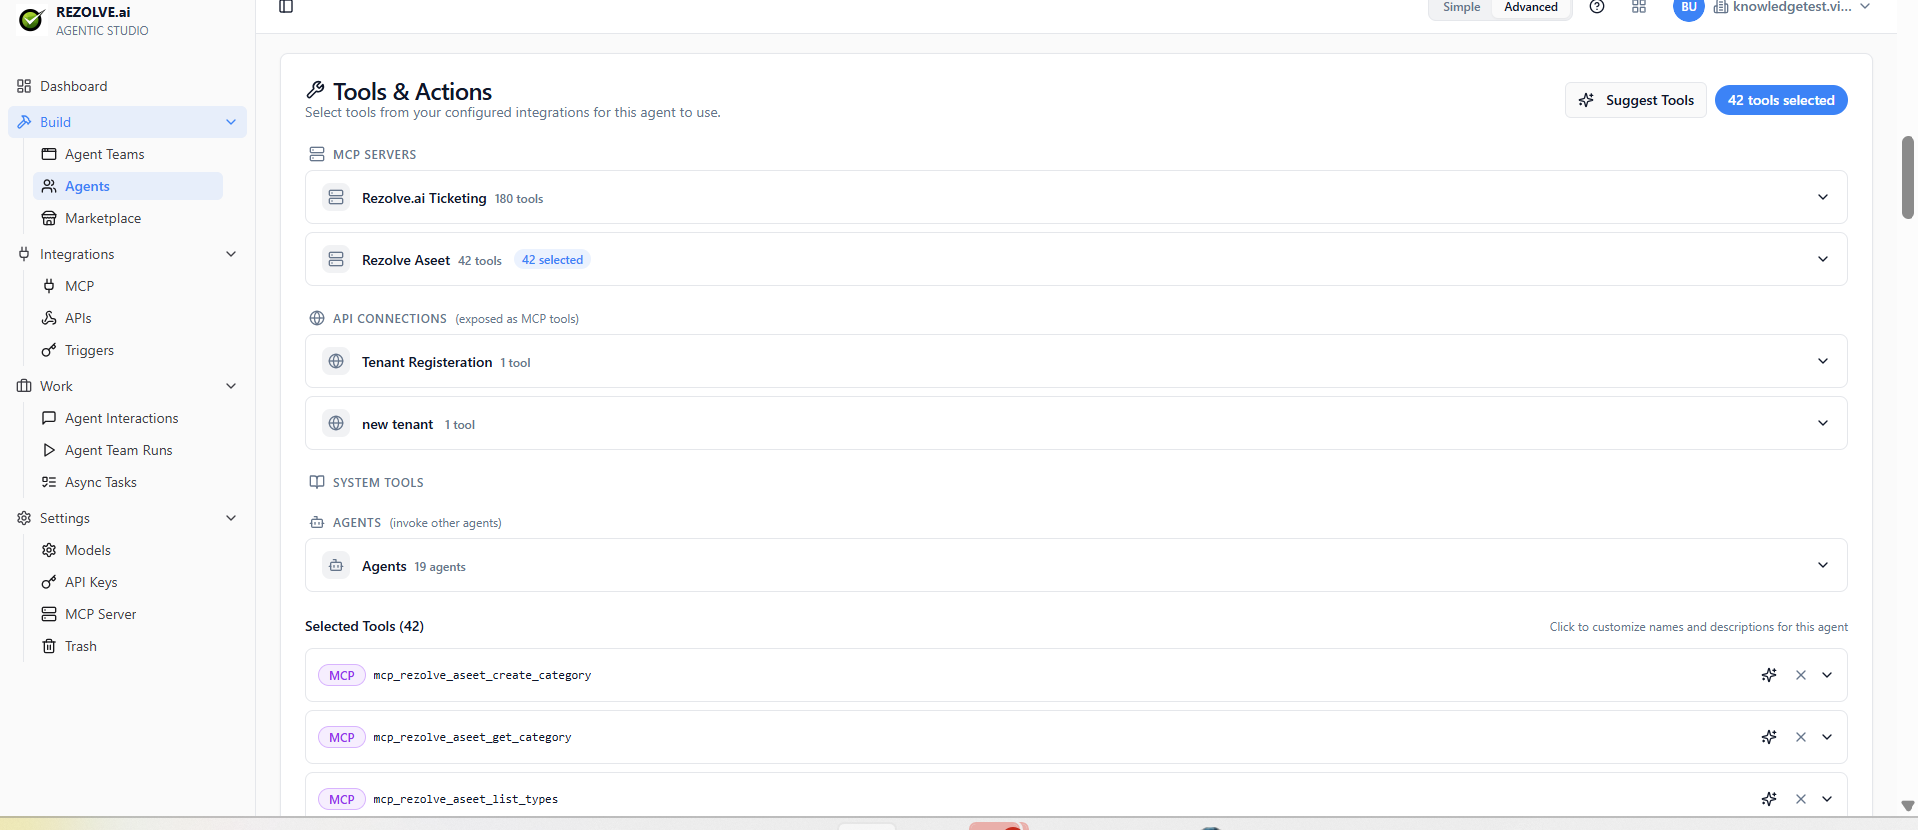The image size is (1918, 830).
Task: Expand the Agents 19 agents row
Action: click(1823, 566)
